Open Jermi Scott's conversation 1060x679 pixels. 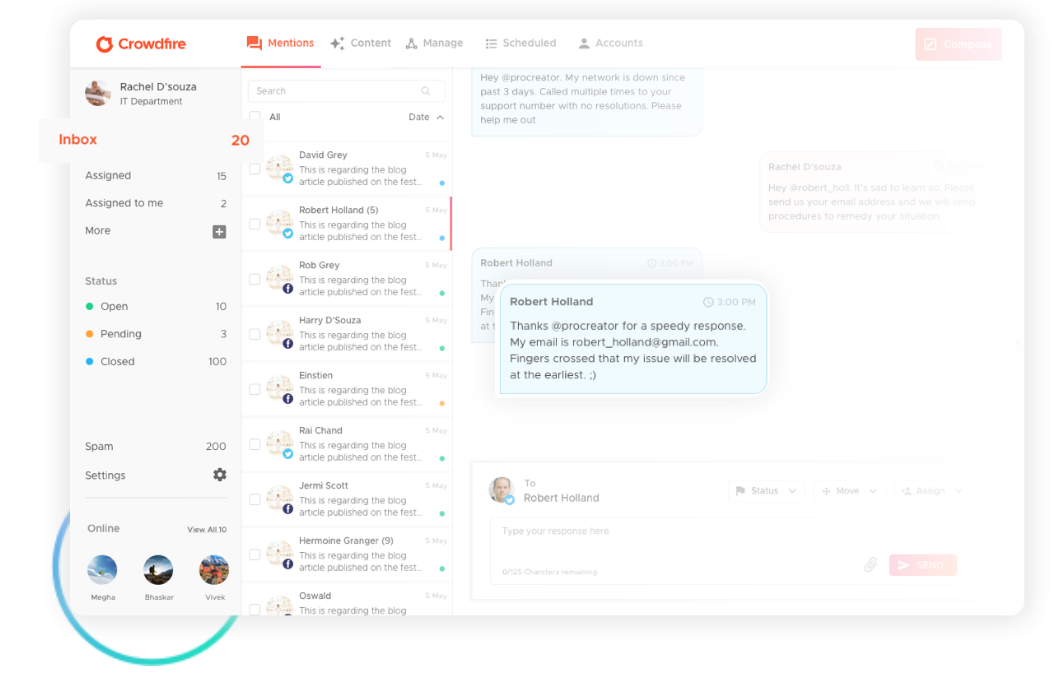347,500
